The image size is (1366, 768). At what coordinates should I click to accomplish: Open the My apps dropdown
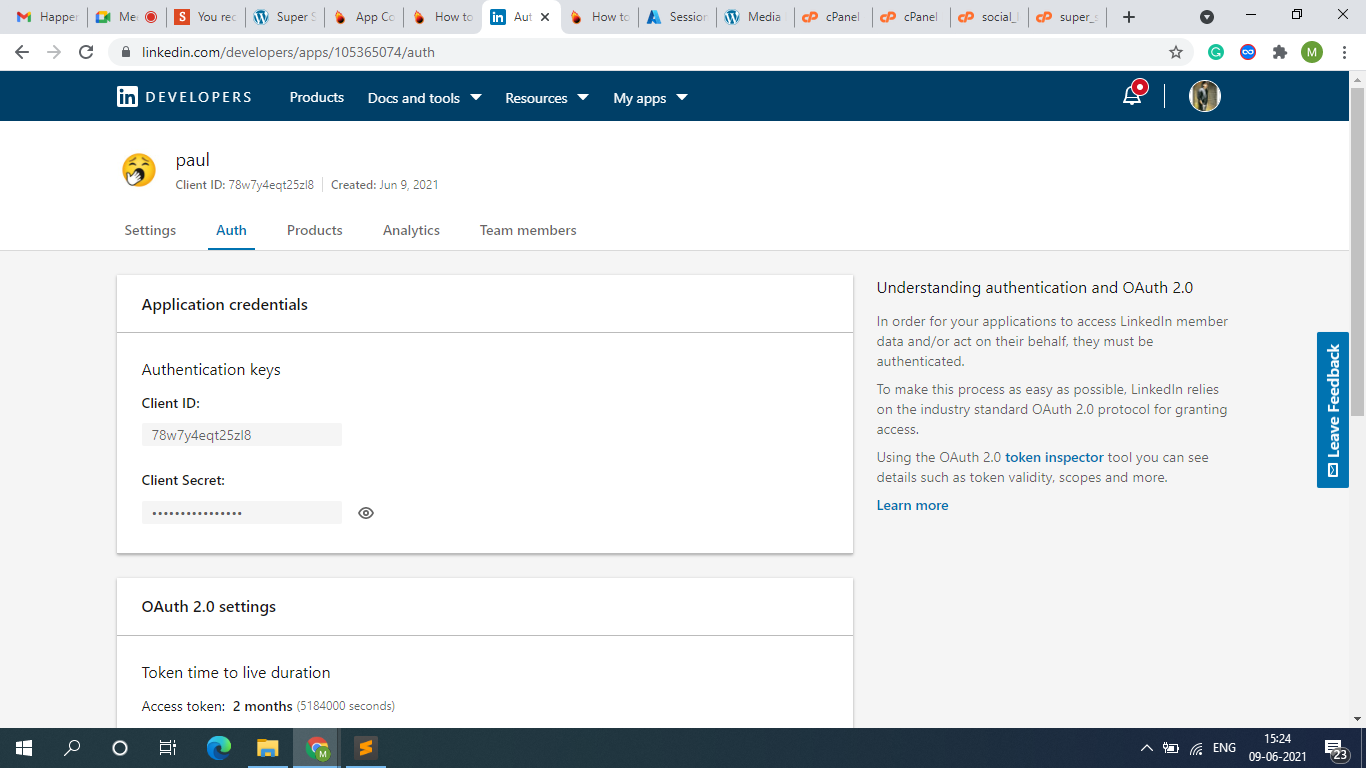[650, 98]
